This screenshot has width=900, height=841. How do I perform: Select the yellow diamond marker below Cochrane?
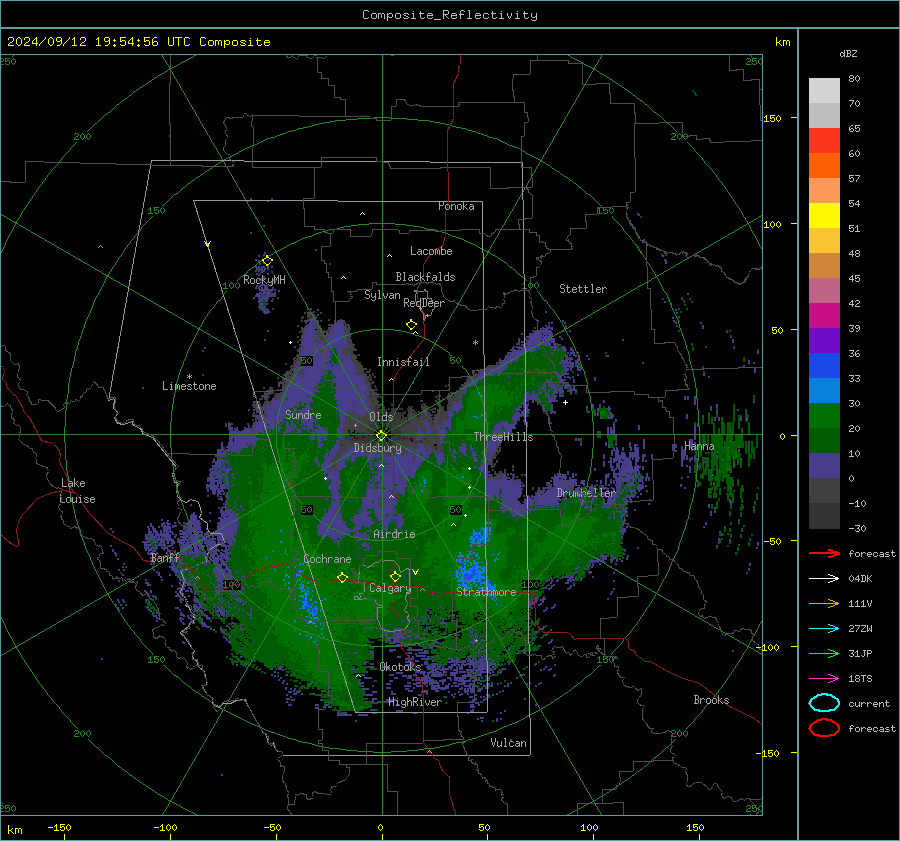342,577
